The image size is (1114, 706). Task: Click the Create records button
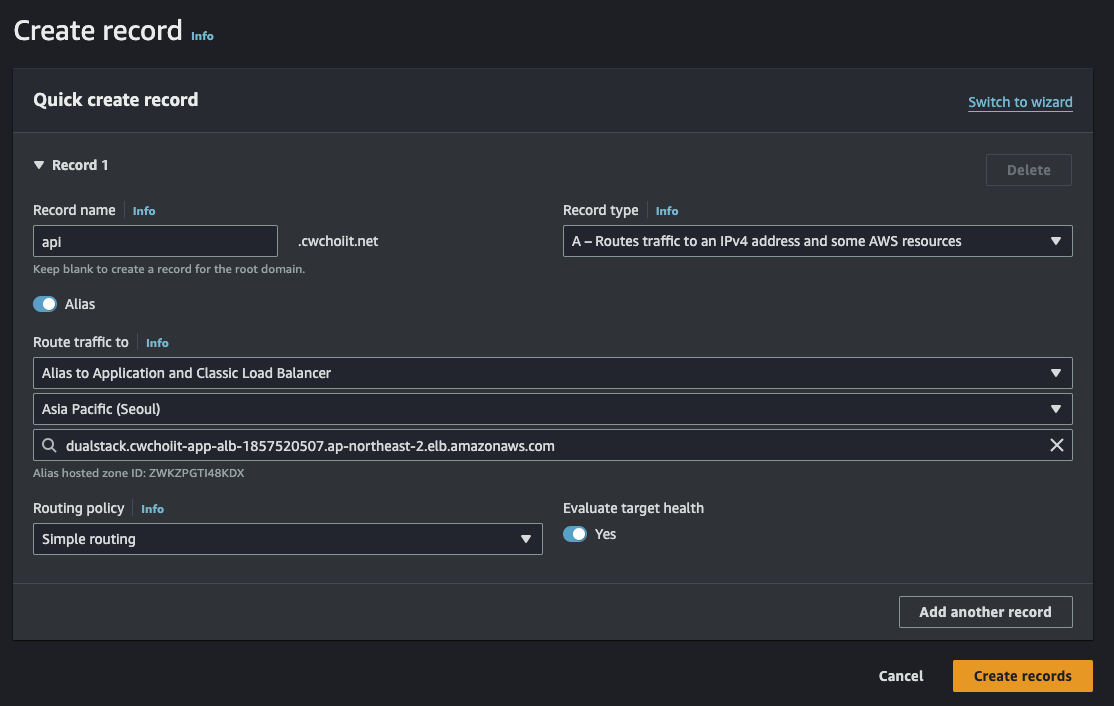pos(1022,676)
